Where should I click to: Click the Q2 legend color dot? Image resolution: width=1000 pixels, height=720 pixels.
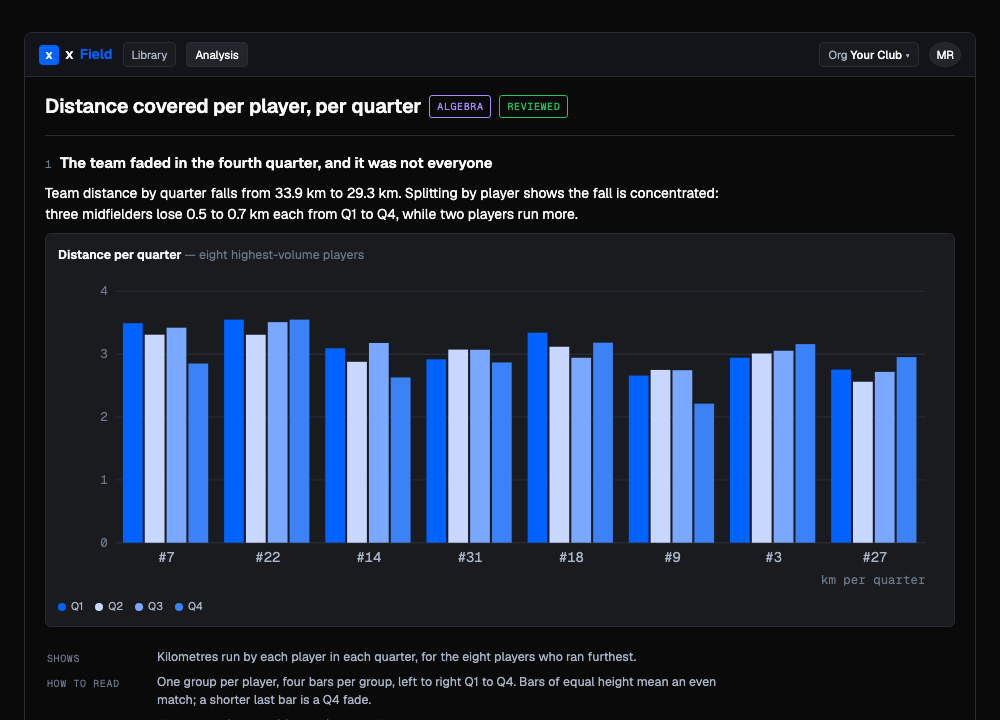tap(99, 607)
